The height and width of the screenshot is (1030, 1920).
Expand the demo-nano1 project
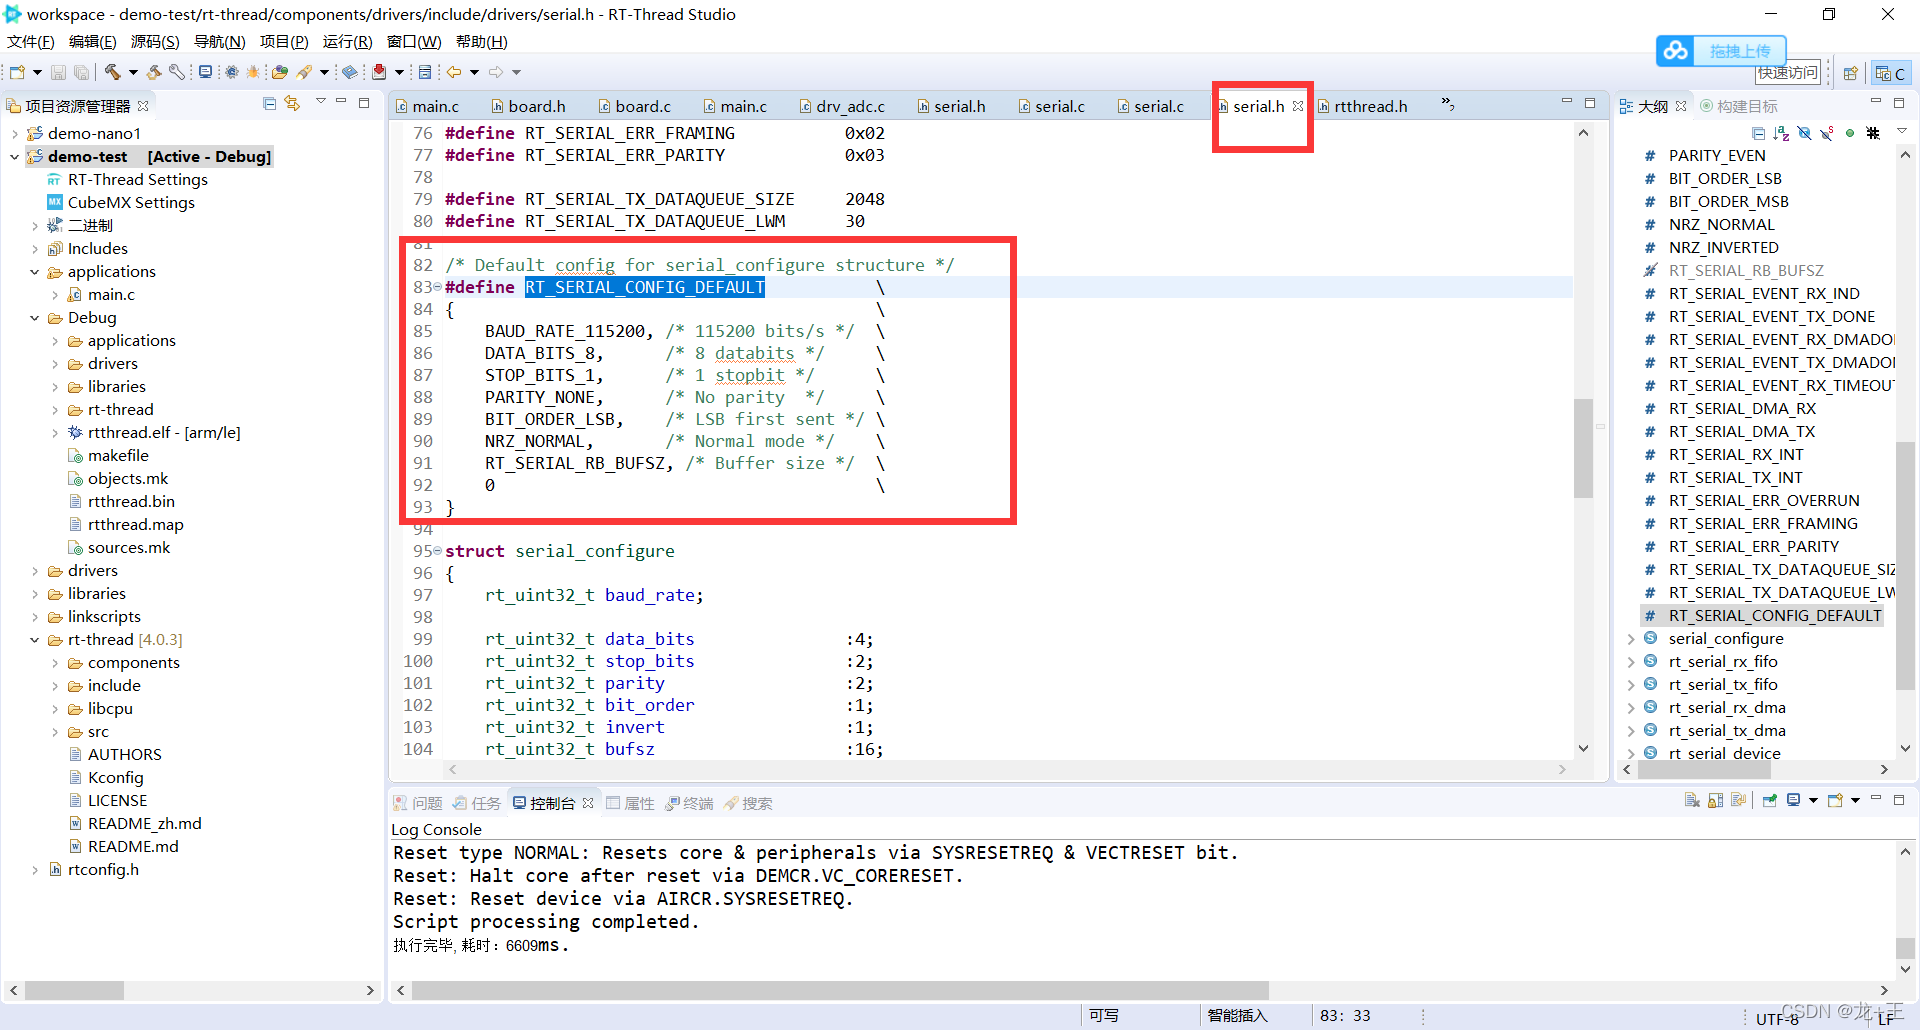[x=14, y=134]
